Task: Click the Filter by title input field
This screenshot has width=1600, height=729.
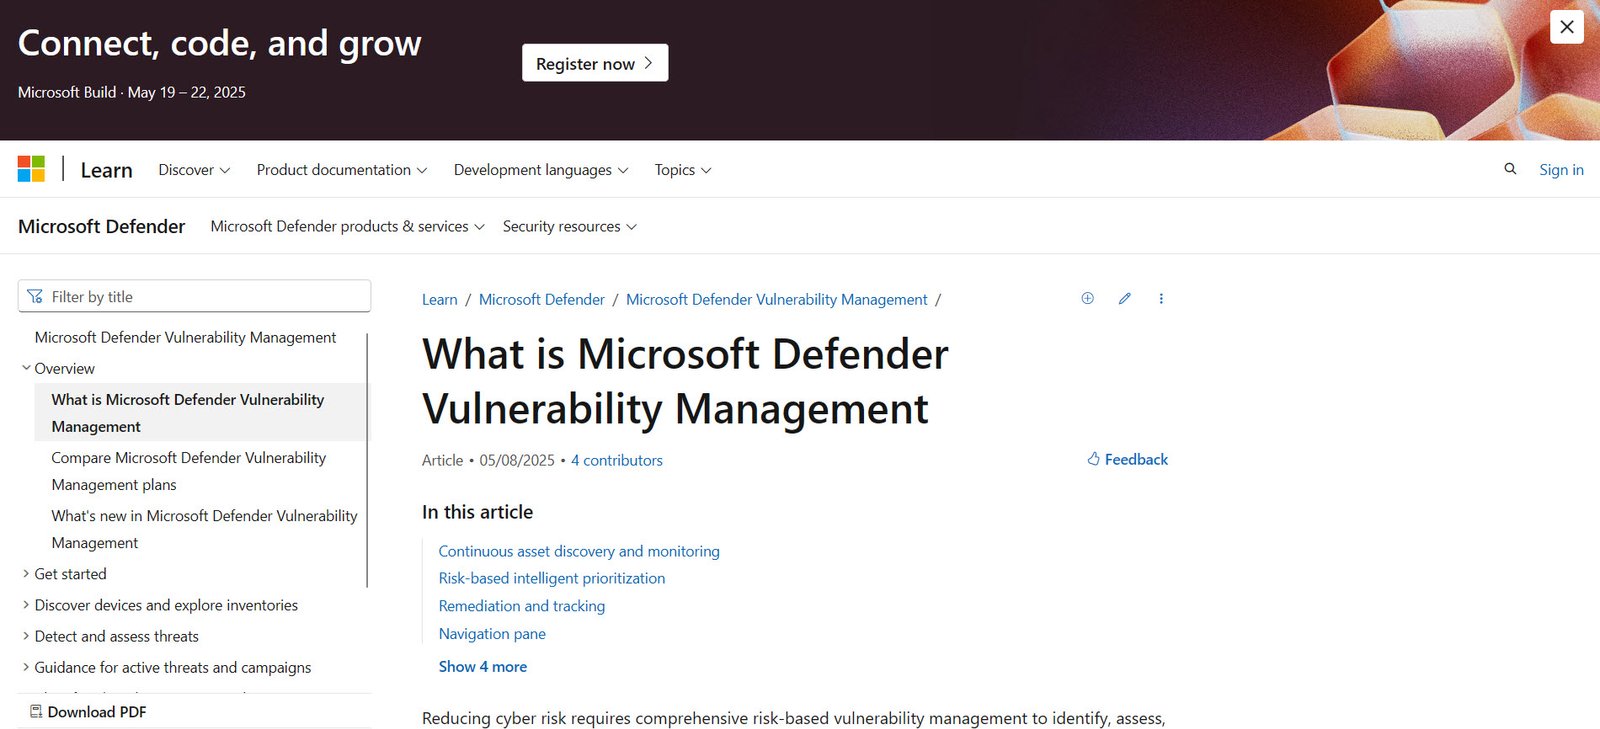Action: (x=194, y=296)
